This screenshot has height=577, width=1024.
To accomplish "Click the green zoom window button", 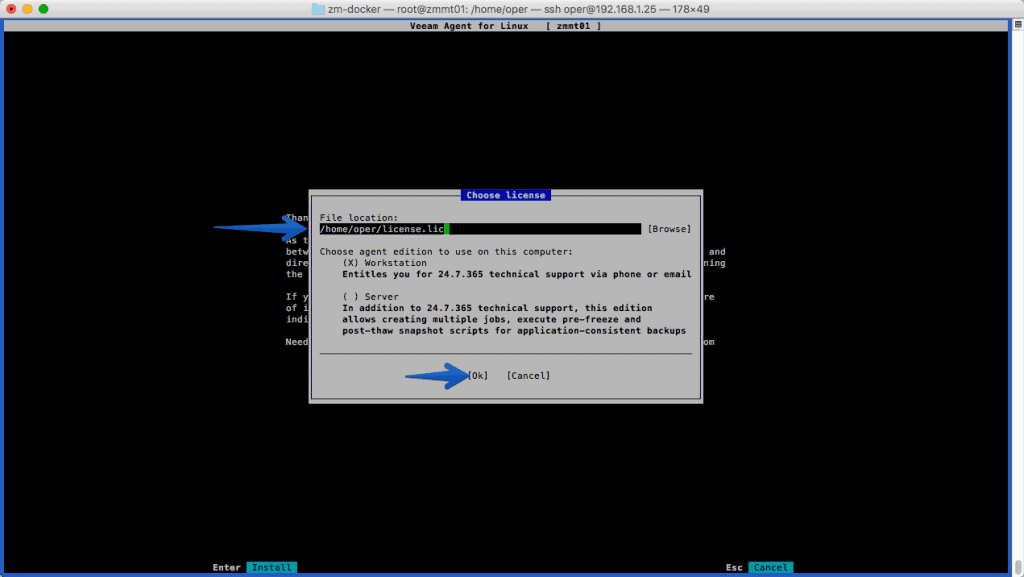I will 44,9.
